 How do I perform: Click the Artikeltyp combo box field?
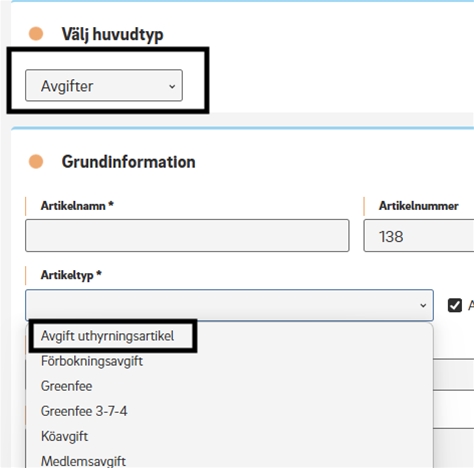coord(229,305)
